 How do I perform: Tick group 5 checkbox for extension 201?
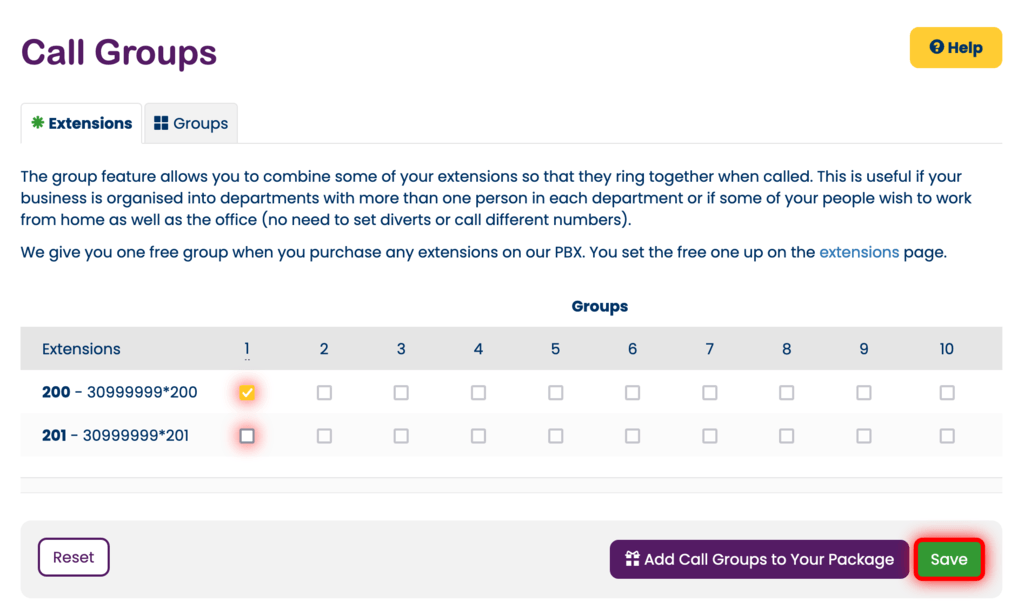555,436
